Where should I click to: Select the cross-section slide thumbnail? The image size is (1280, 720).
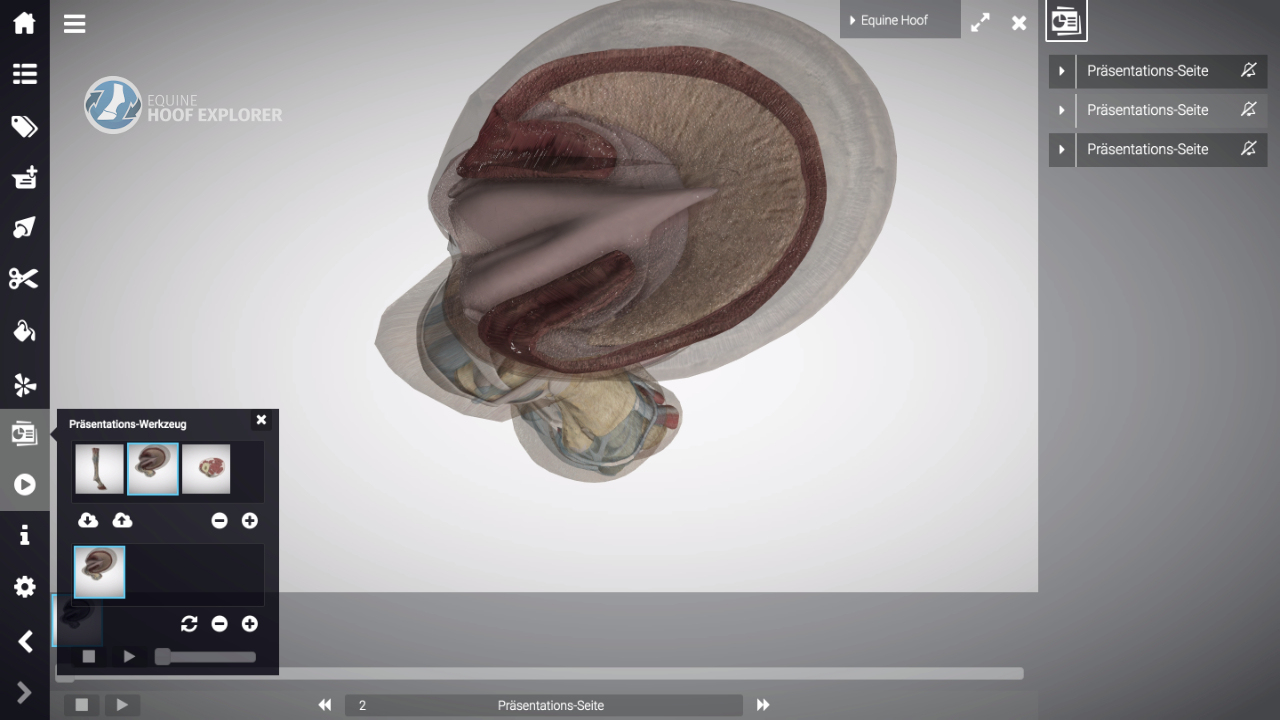pos(206,469)
